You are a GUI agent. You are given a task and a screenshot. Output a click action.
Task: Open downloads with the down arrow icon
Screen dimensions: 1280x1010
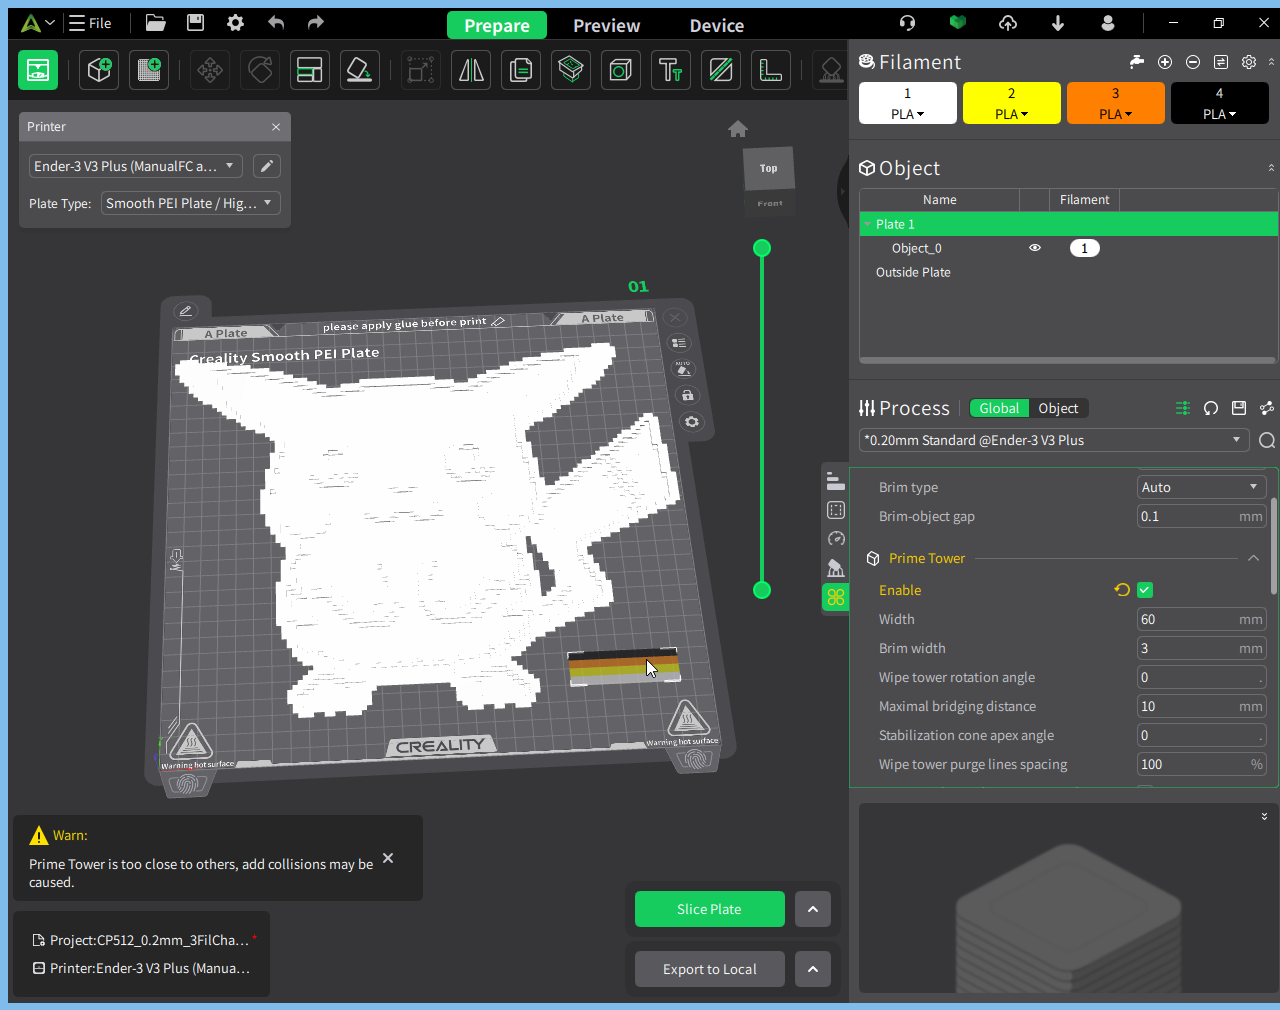coord(1058,23)
